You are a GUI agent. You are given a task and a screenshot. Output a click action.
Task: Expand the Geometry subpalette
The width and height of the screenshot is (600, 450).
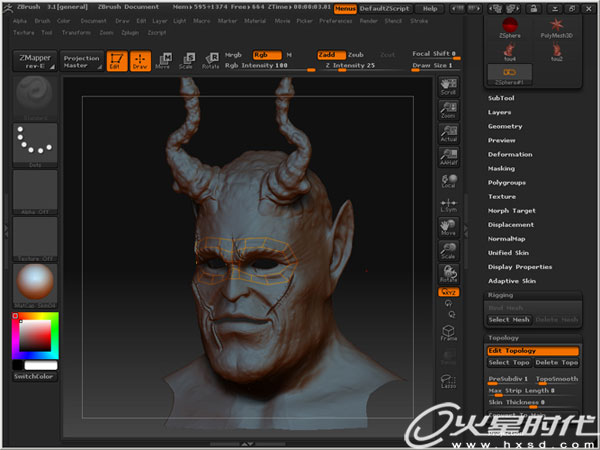pos(505,126)
